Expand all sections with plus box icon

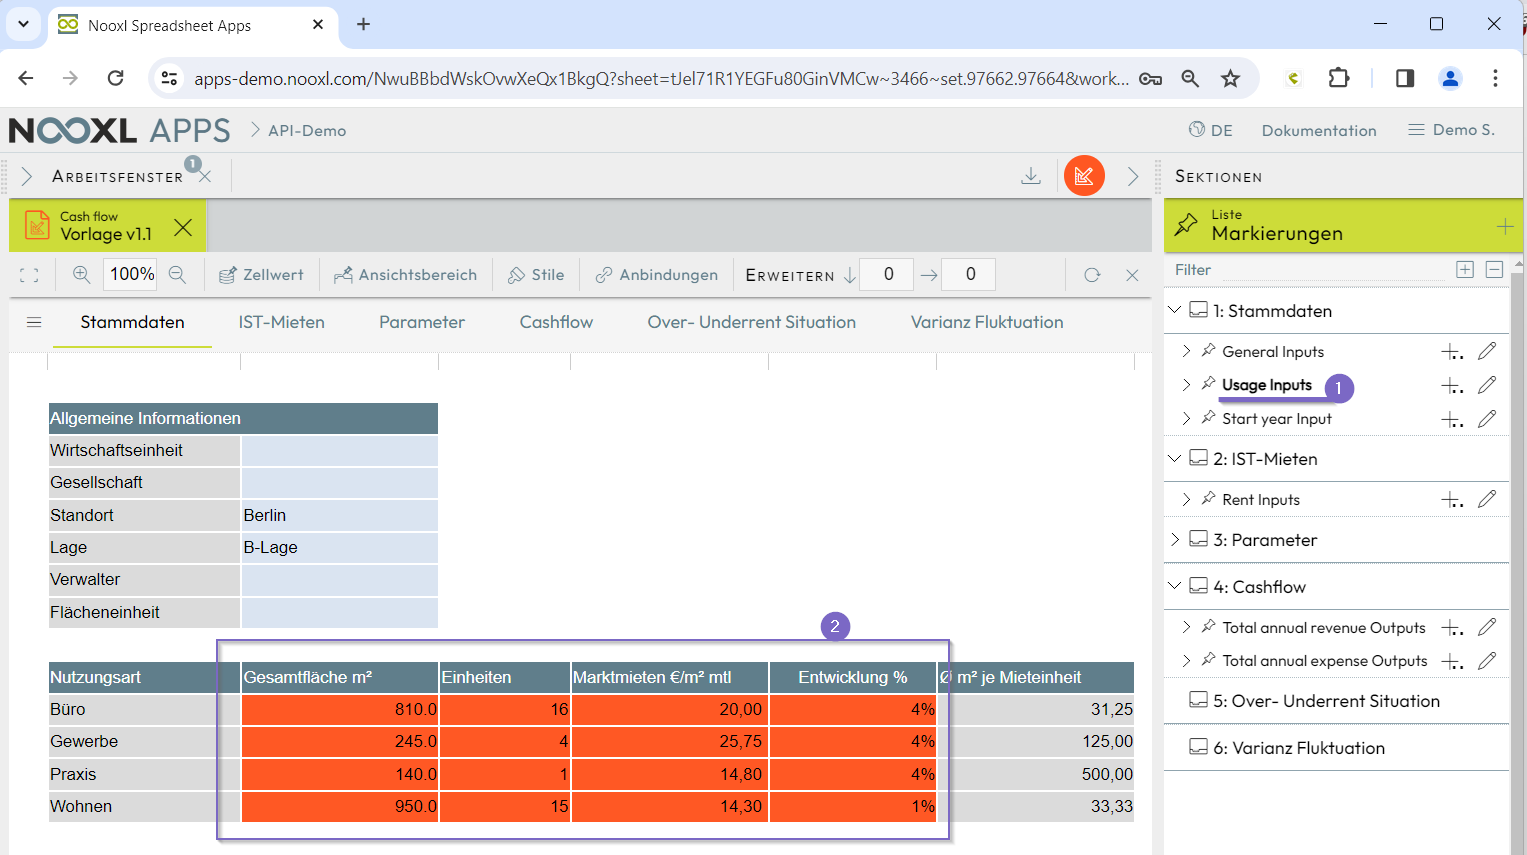tap(1465, 269)
